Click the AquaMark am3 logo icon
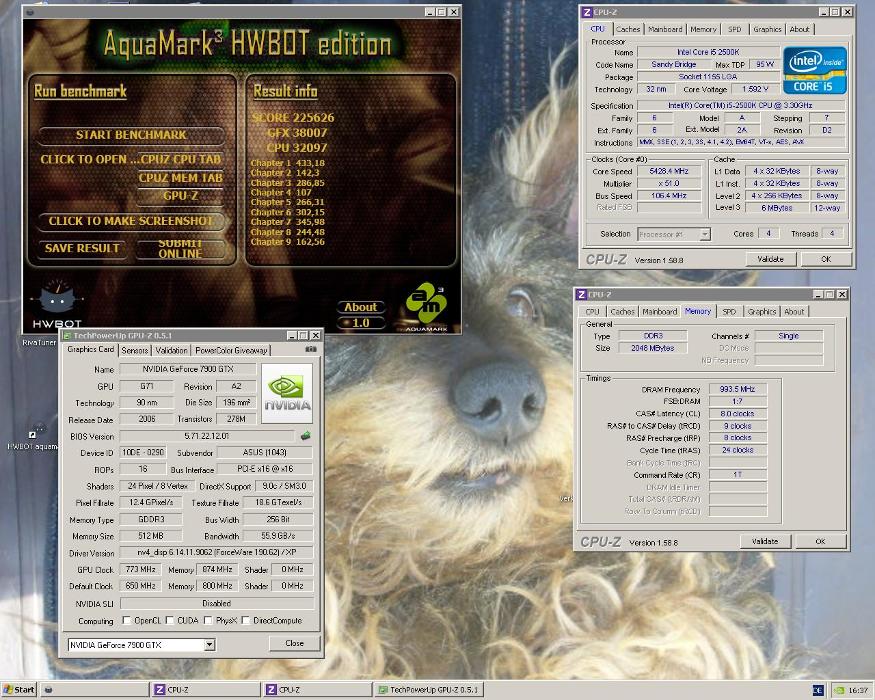This screenshot has height=700, width=875. (x=426, y=304)
